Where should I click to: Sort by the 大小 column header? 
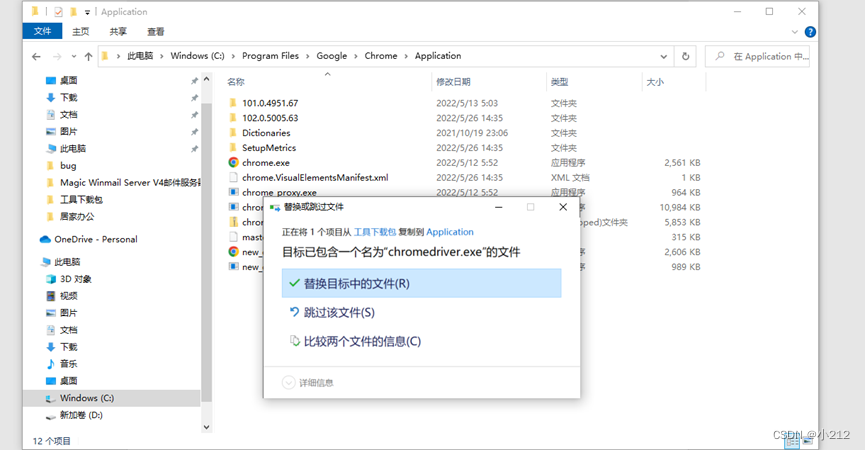pos(655,82)
